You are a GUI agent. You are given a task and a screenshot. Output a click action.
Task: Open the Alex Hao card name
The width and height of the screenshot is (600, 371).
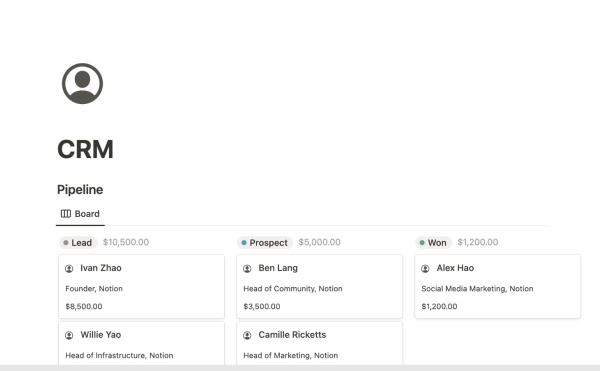(x=455, y=268)
